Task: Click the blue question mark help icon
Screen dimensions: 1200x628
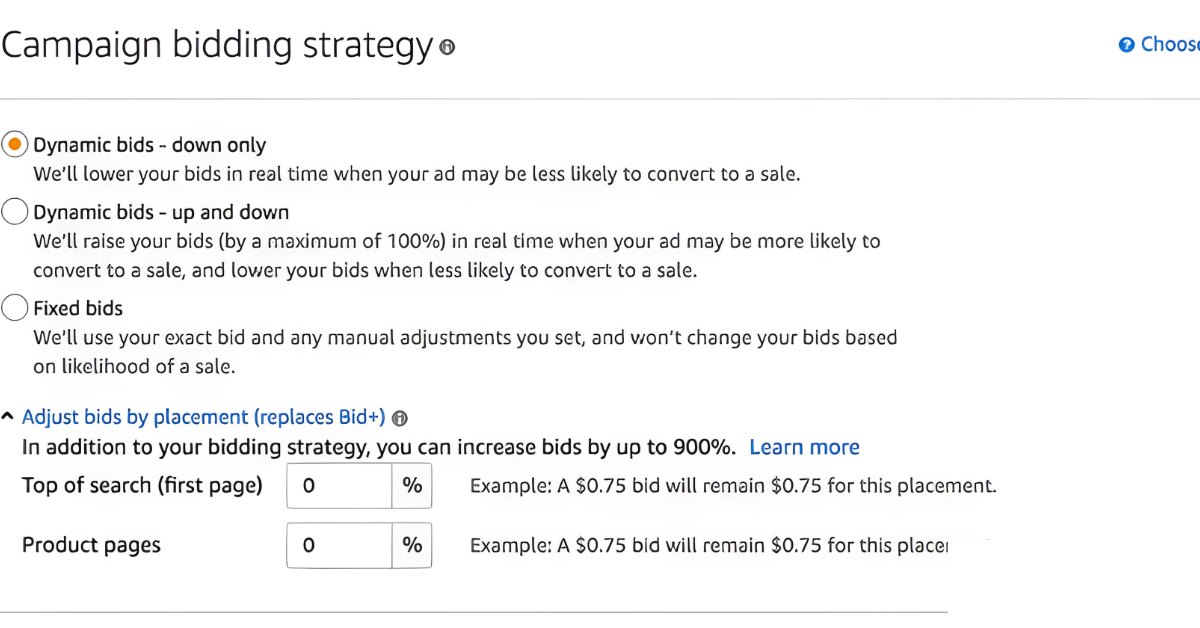Action: click(x=1127, y=45)
